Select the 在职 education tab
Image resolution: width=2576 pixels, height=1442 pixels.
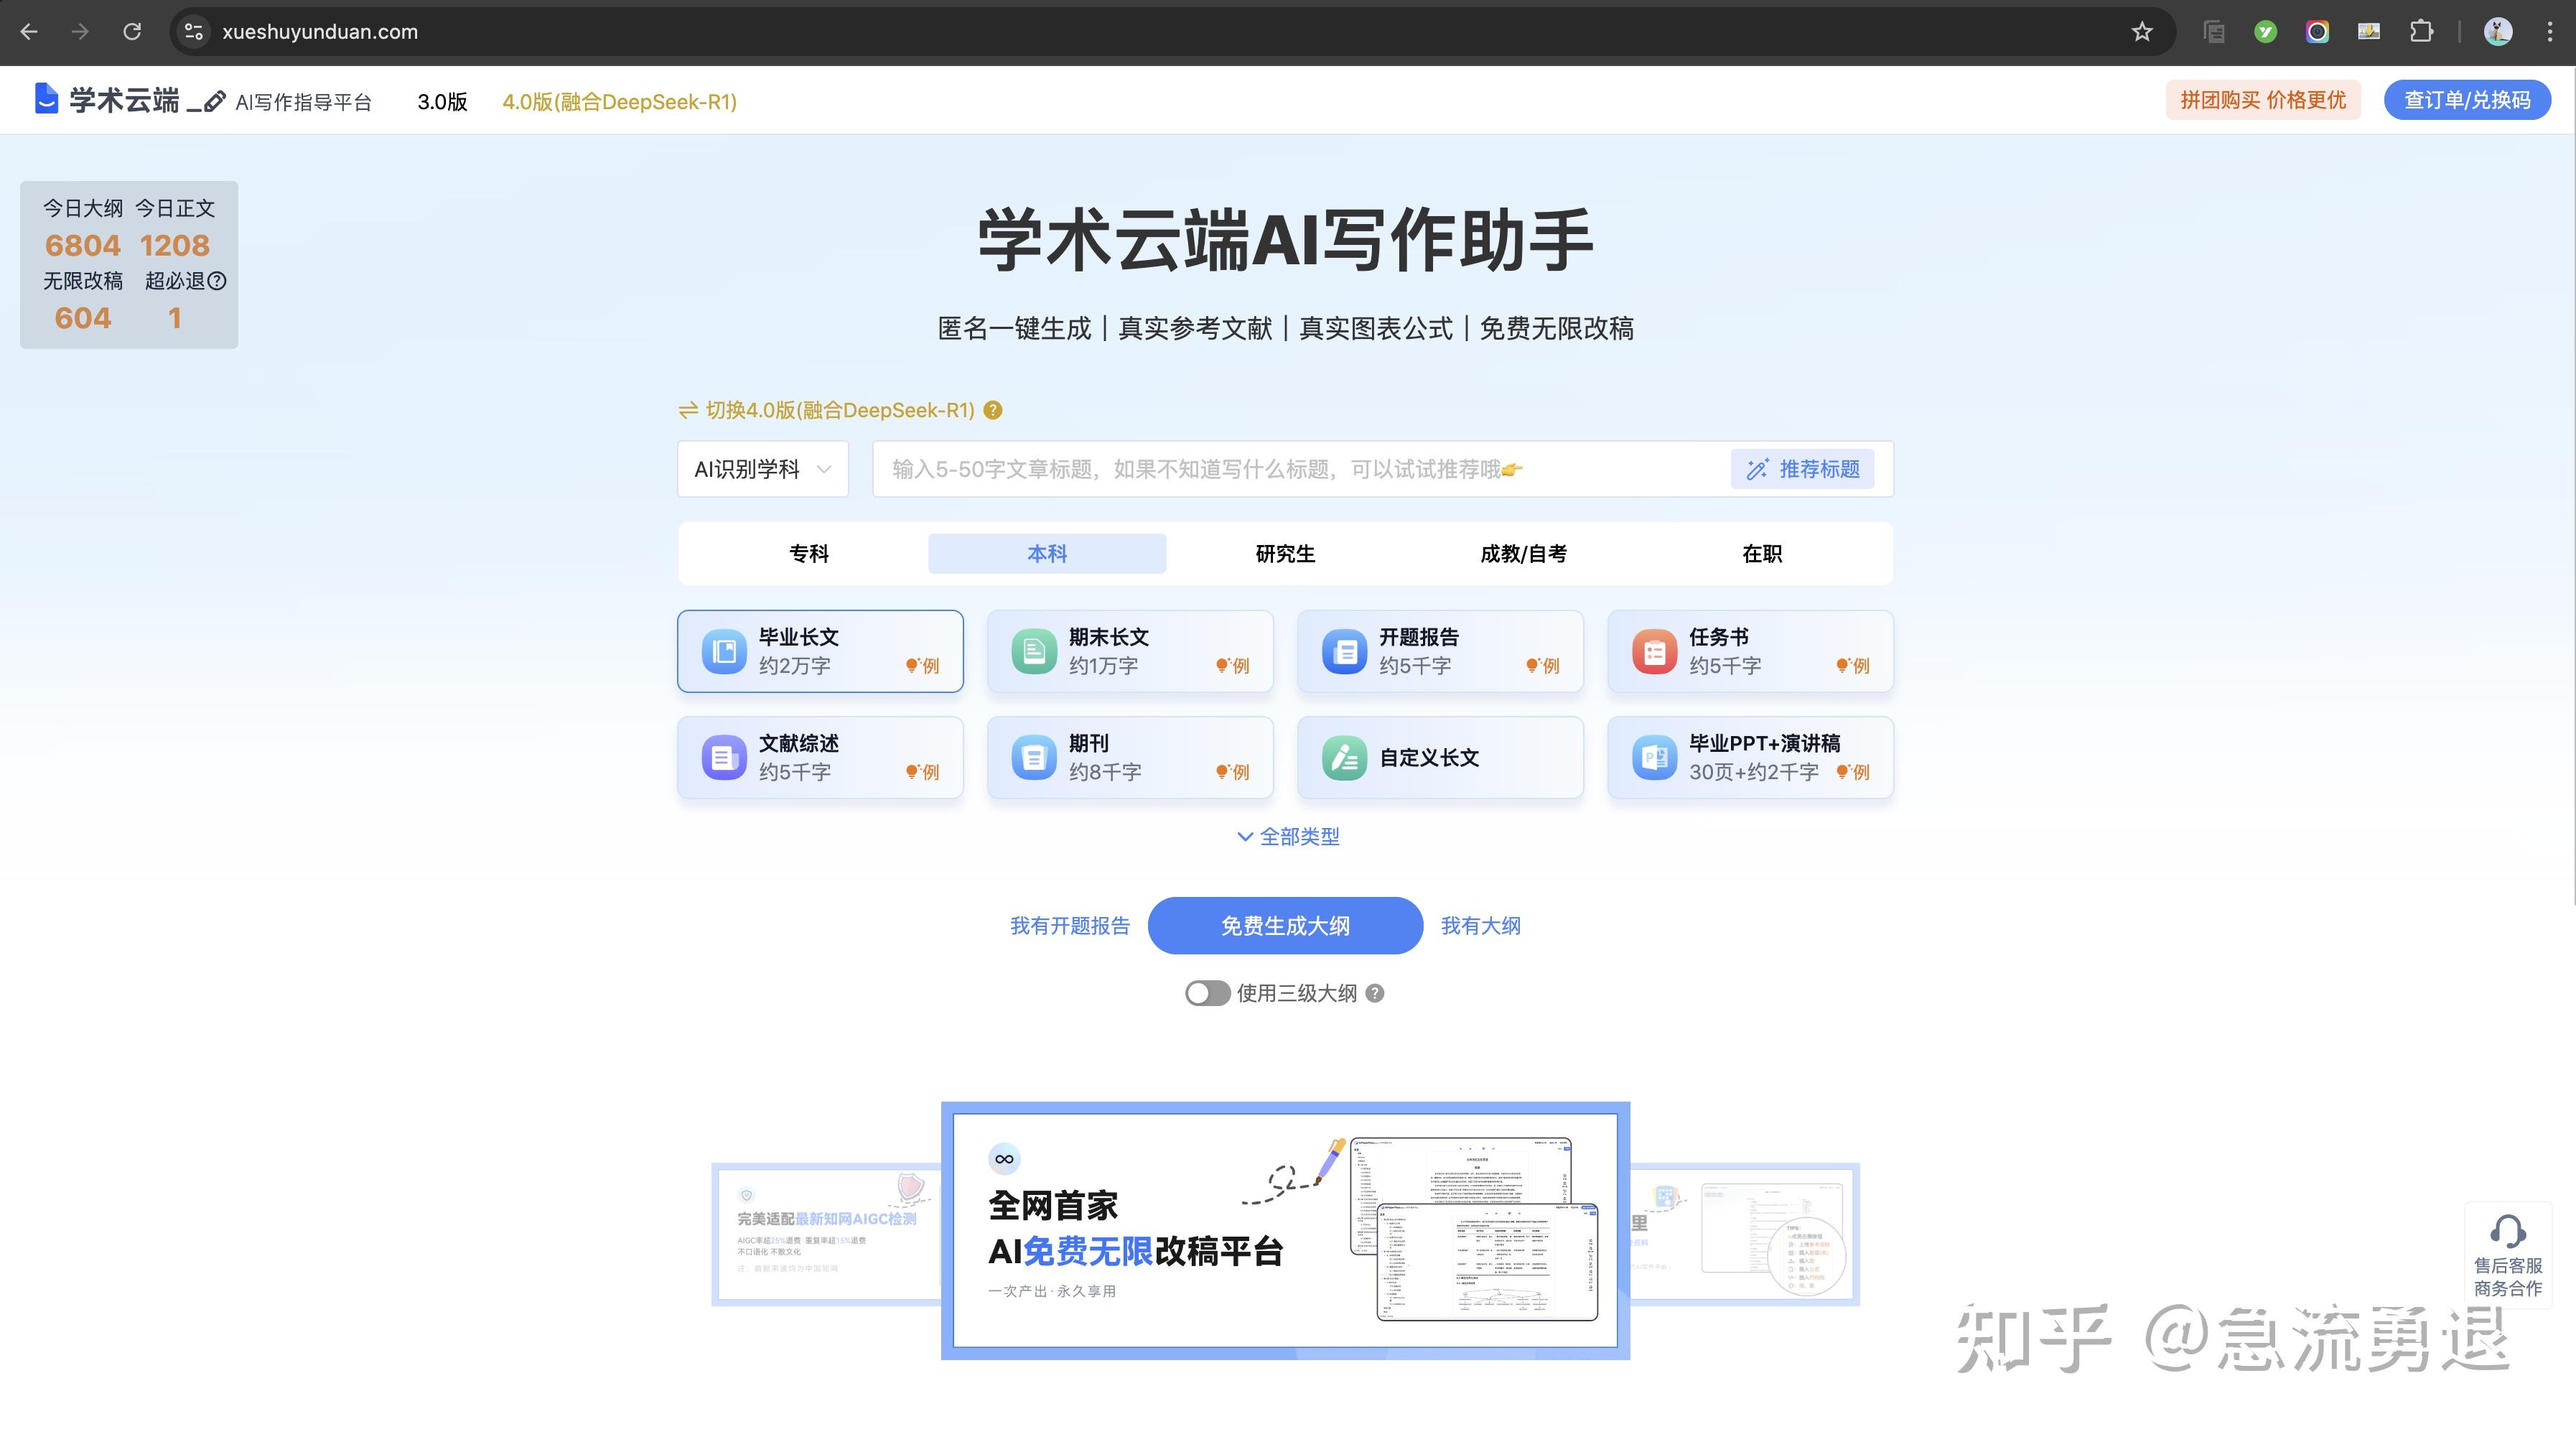(x=1762, y=554)
